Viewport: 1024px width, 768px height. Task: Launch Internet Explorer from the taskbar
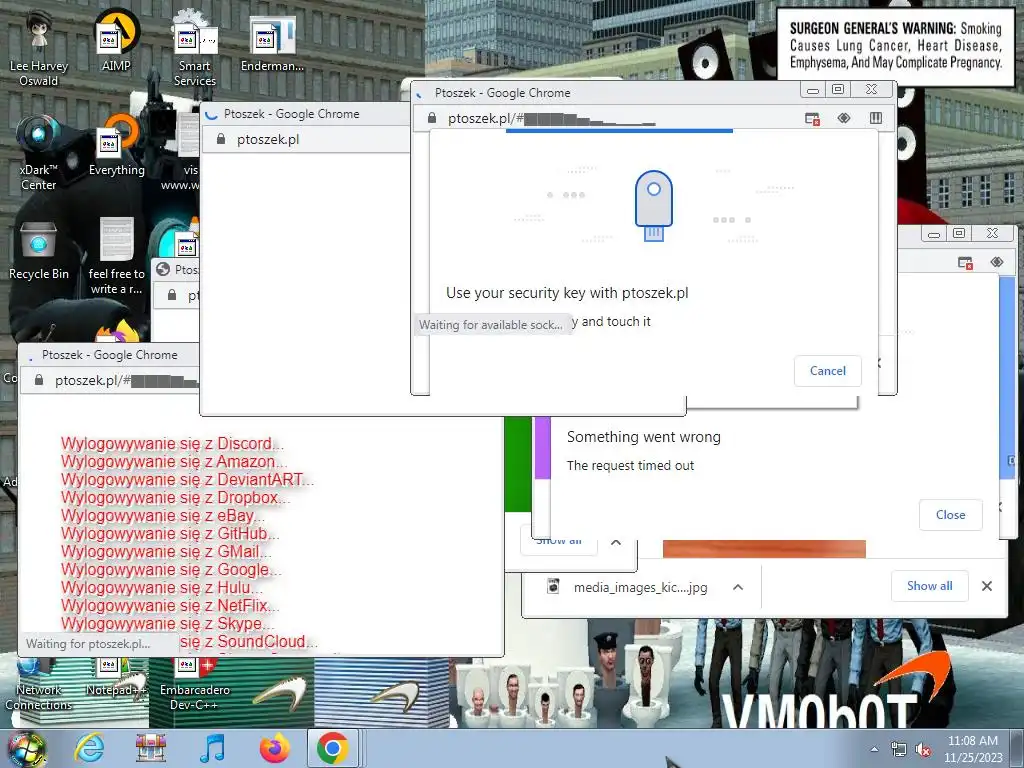[89, 748]
